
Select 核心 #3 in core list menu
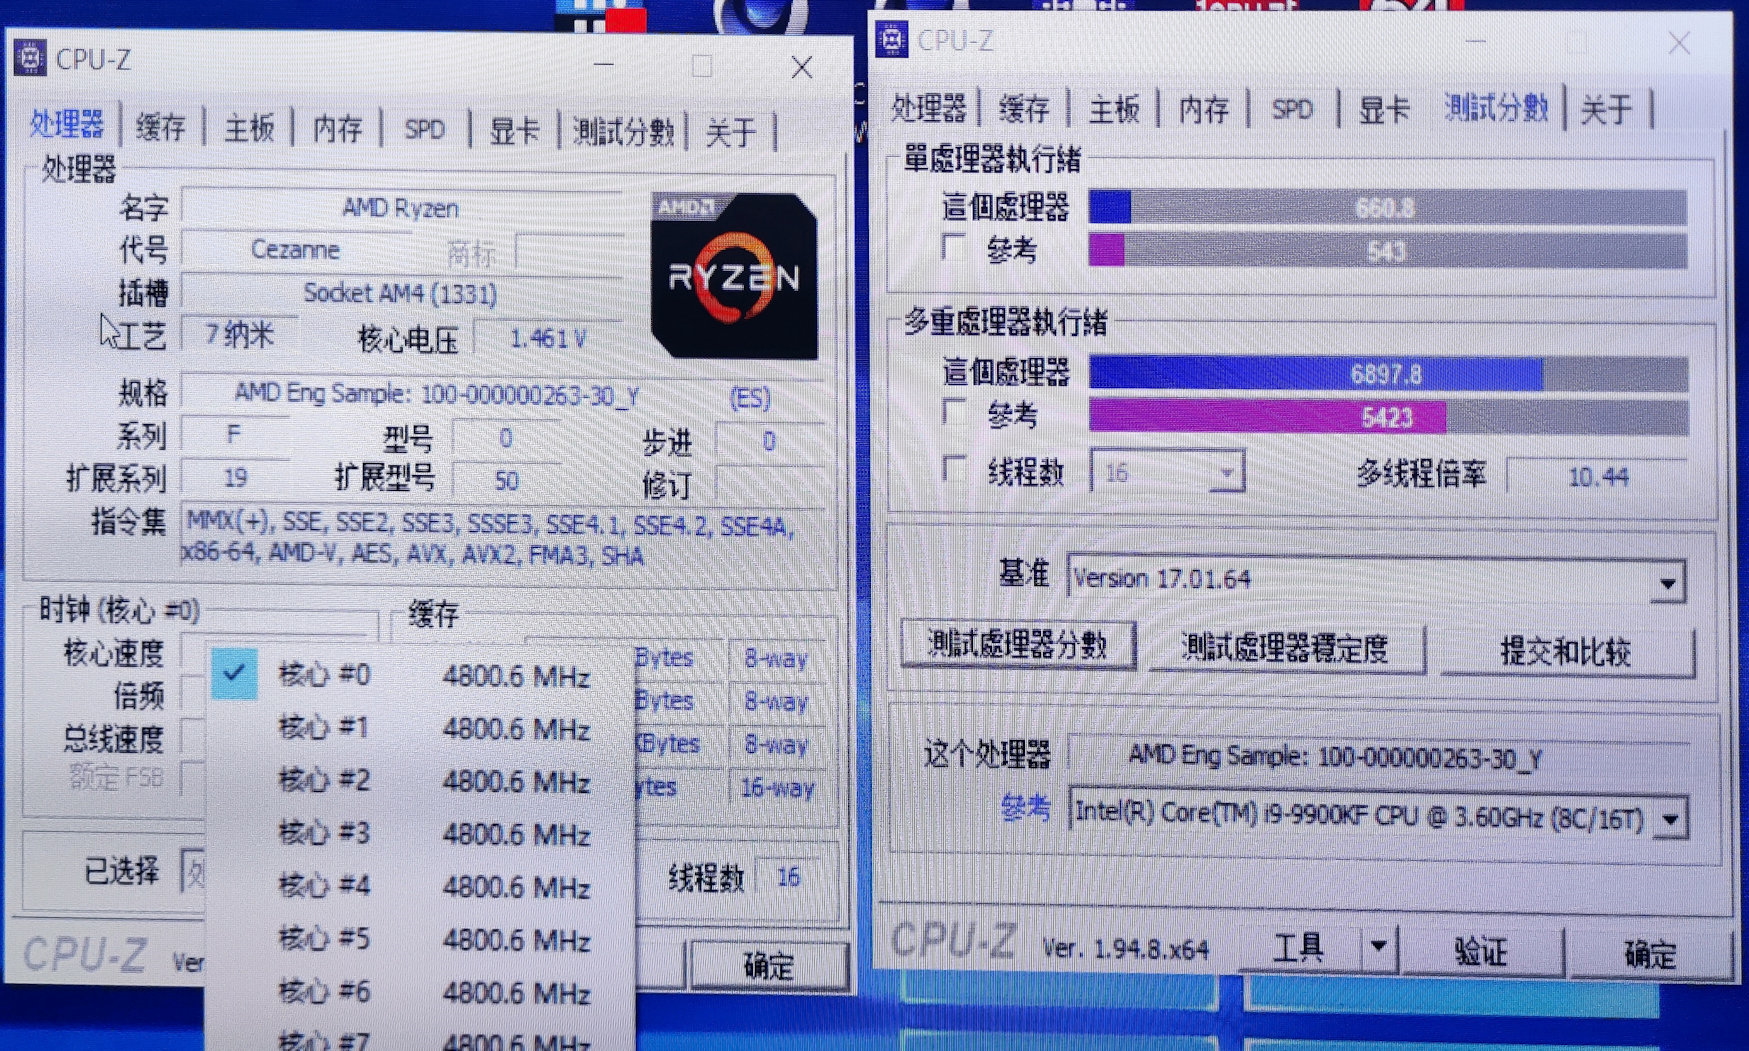click(420, 834)
